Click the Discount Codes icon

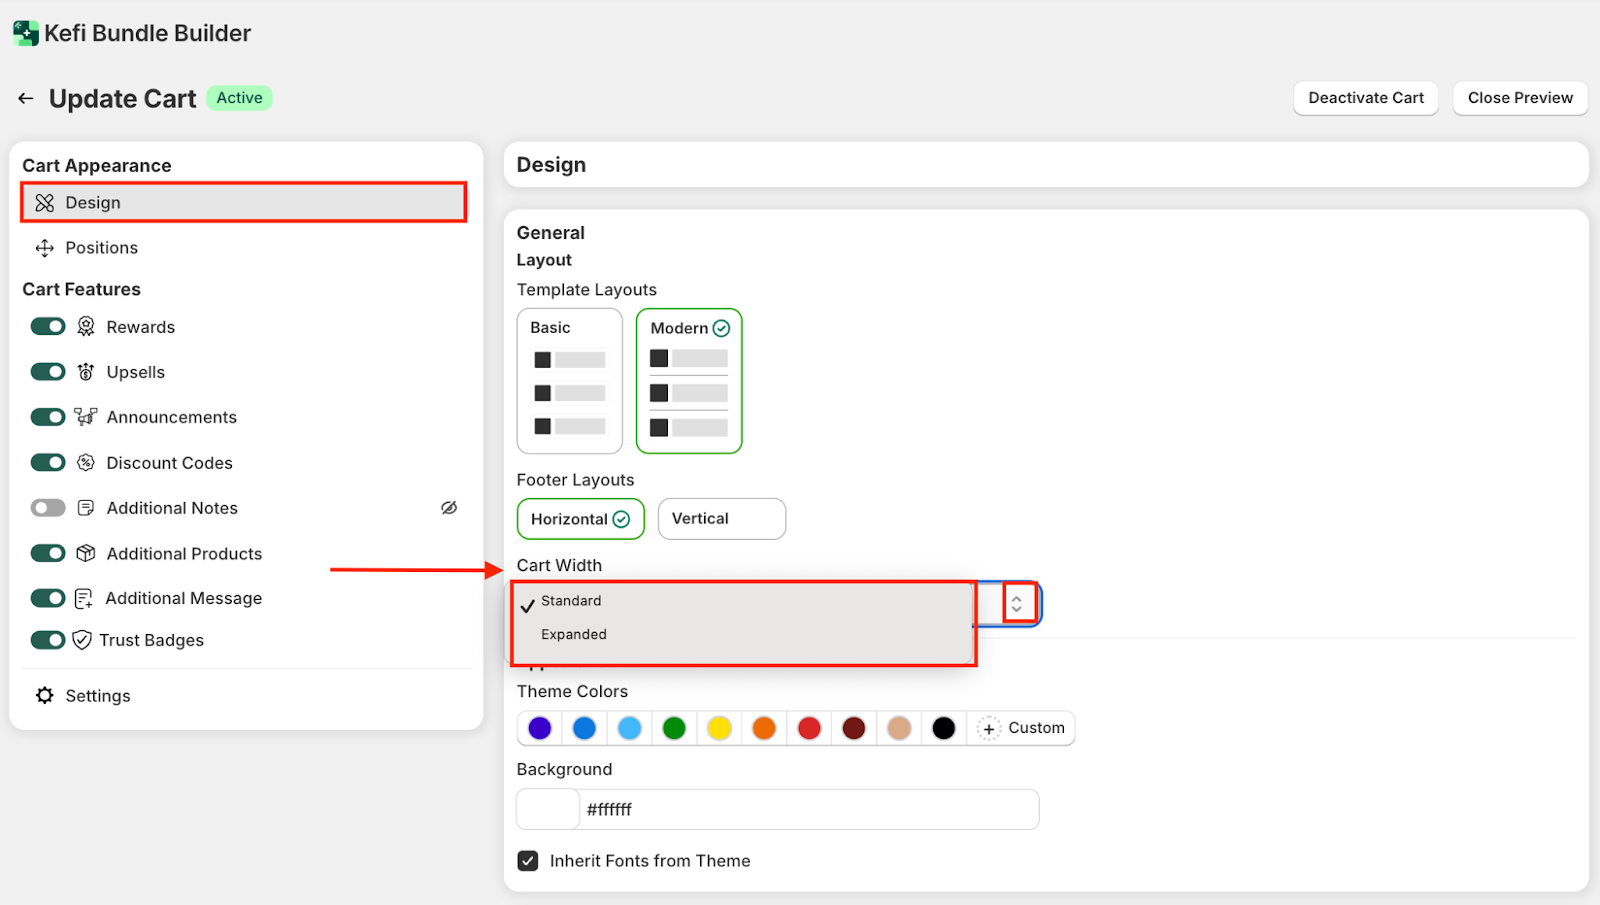click(86, 463)
